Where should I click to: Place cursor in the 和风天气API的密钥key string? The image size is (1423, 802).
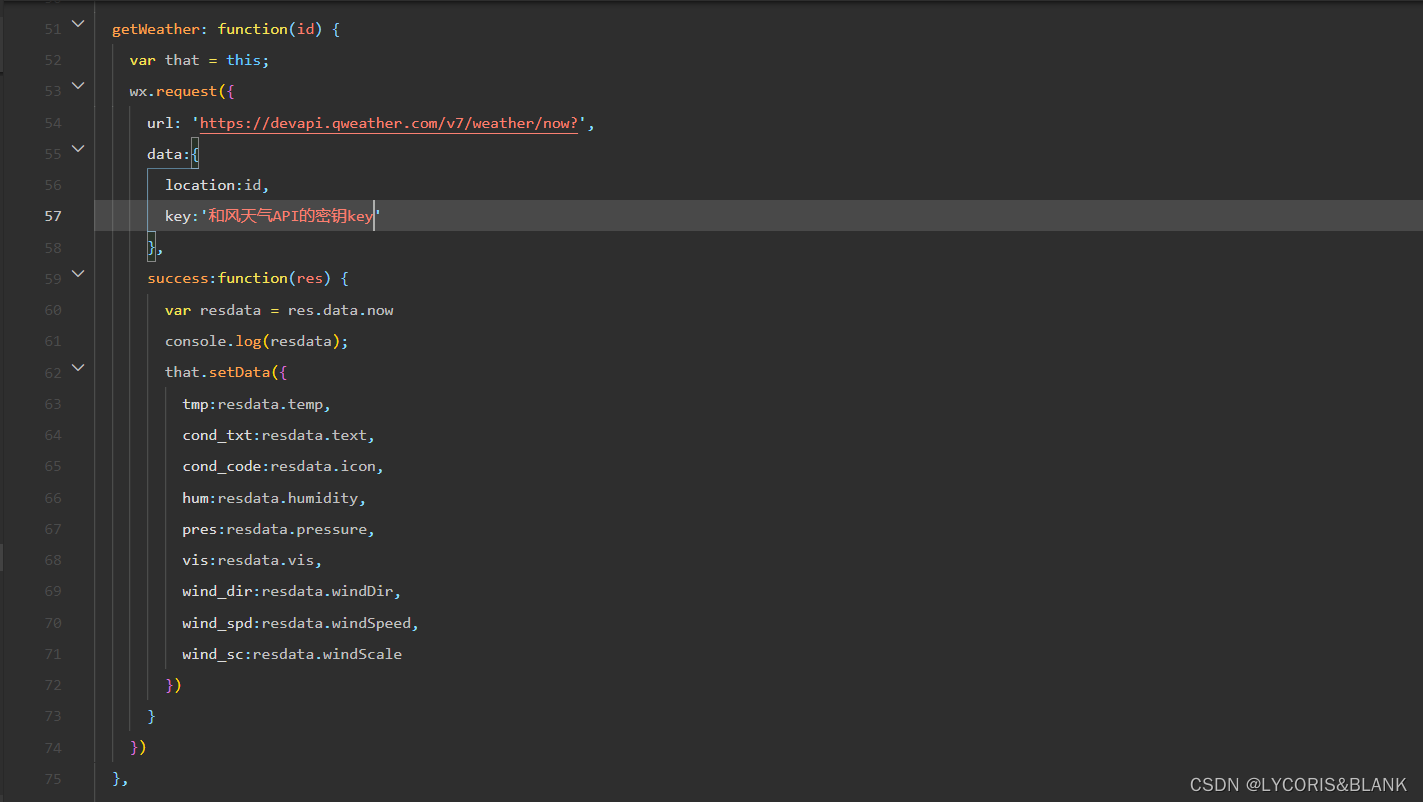tap(290, 216)
